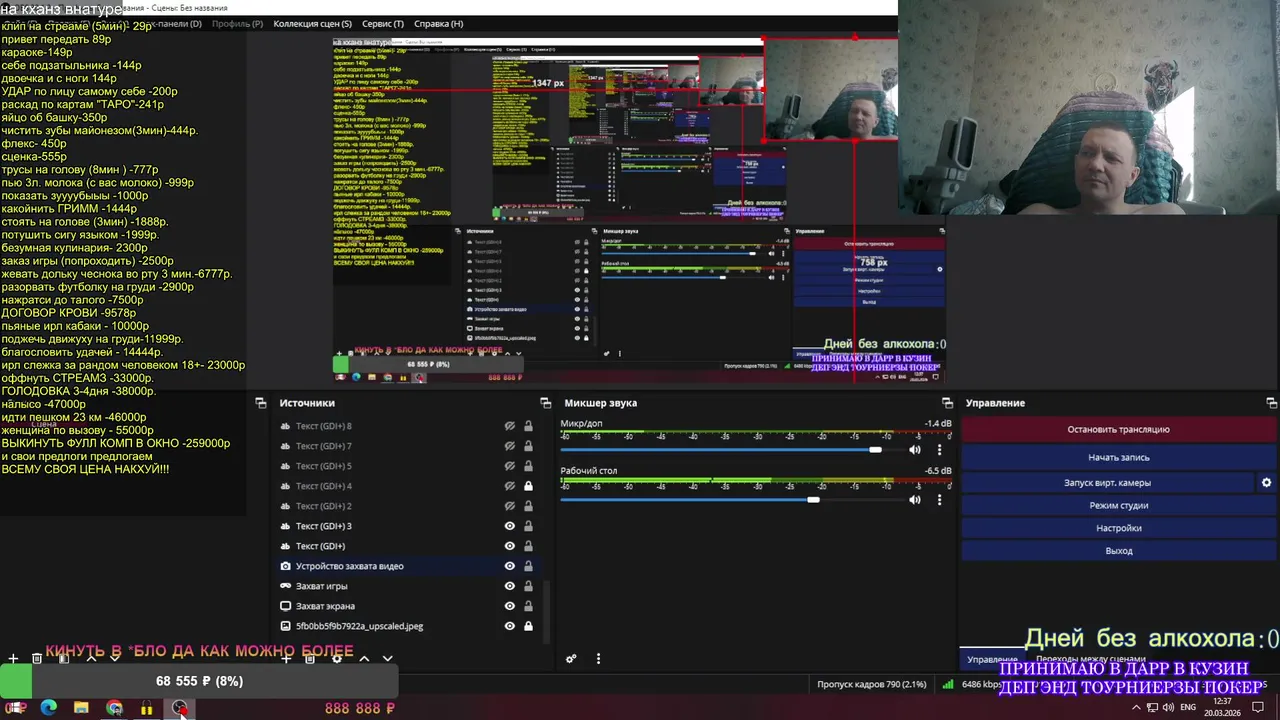Image resolution: width=1280 pixels, height=720 pixels.
Task: Open virtual camera settings gear icon
Action: coord(1266,482)
